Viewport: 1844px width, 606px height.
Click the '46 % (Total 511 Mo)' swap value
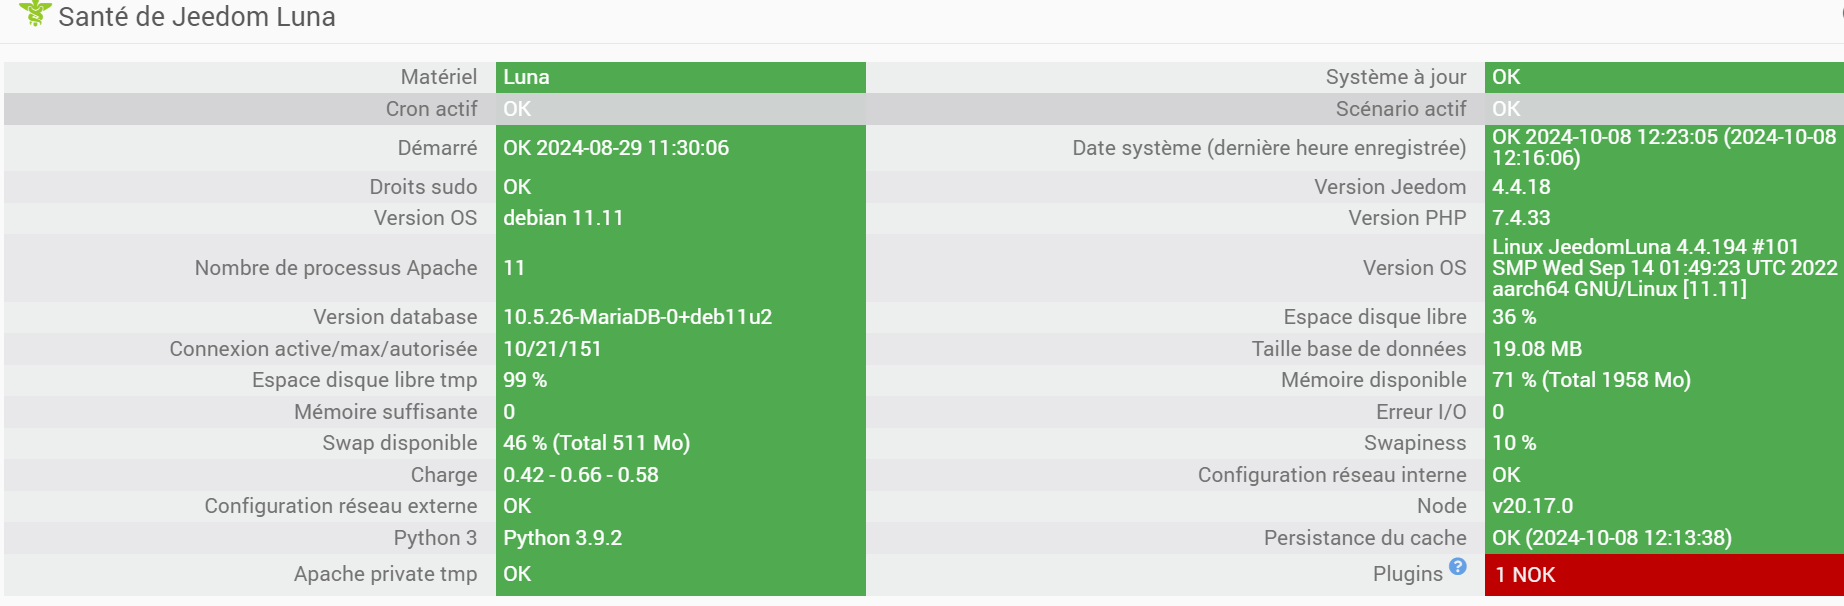coord(597,443)
